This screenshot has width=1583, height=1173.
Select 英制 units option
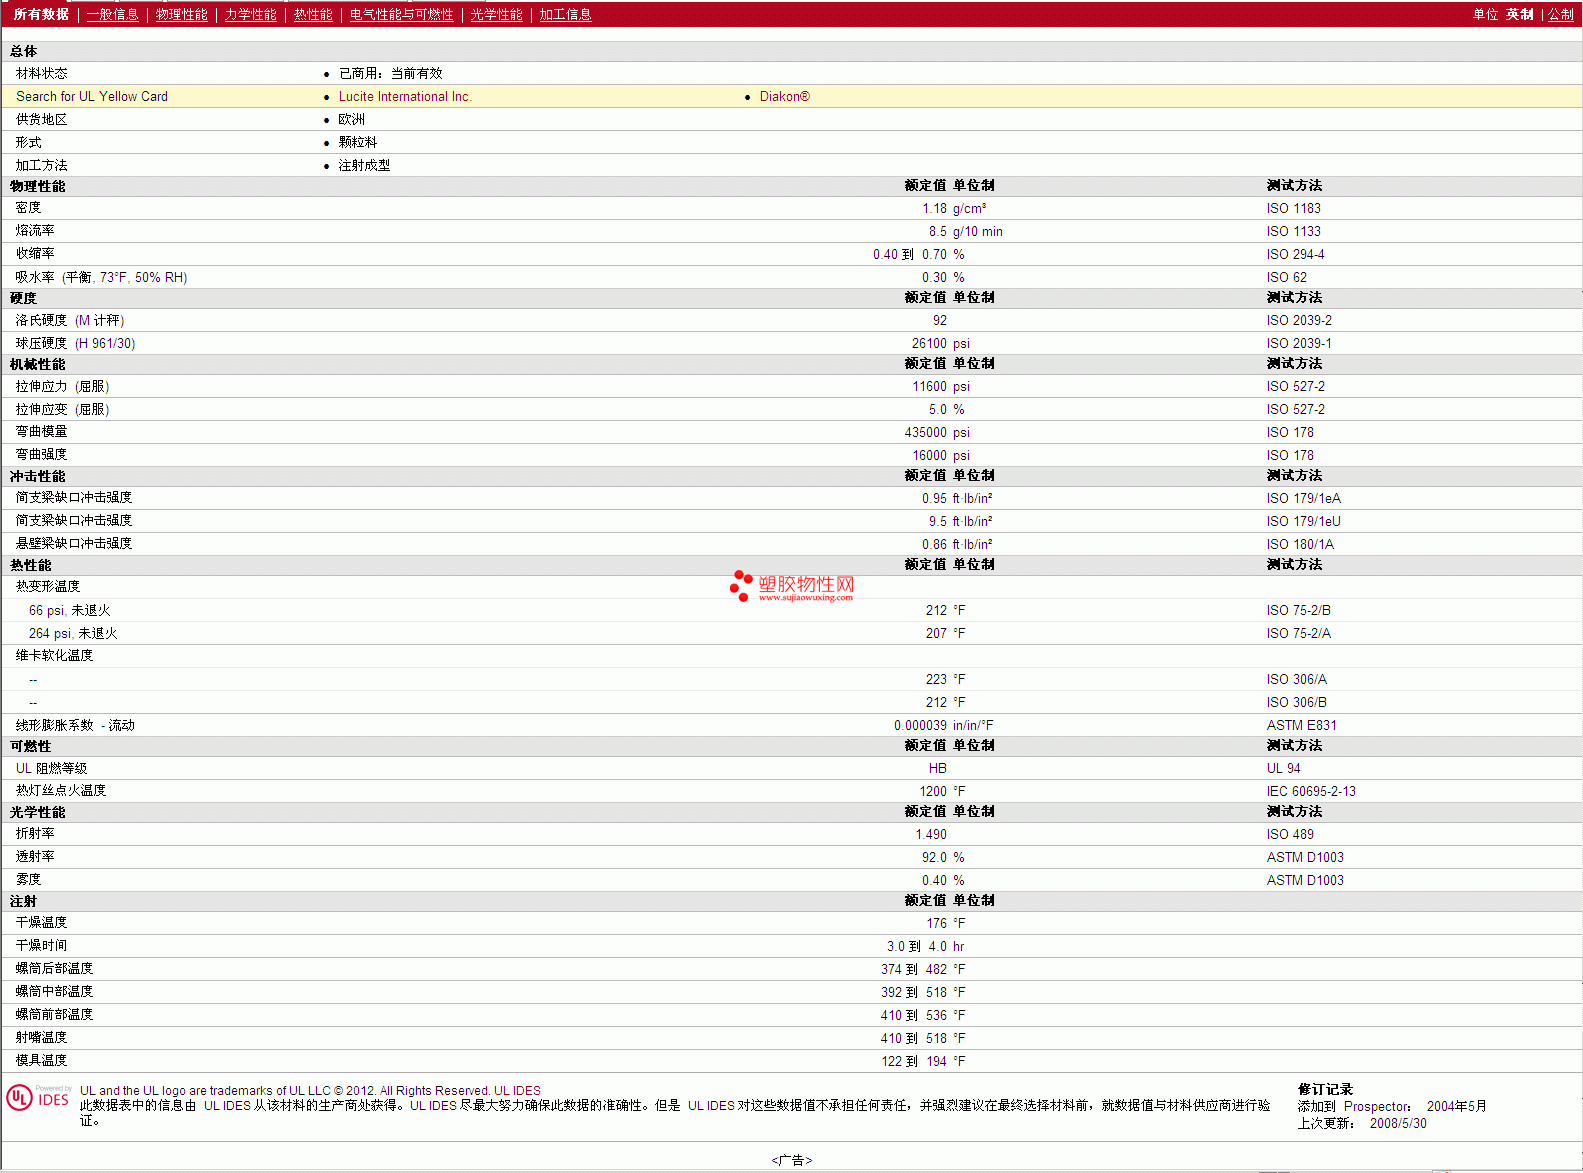click(1519, 14)
